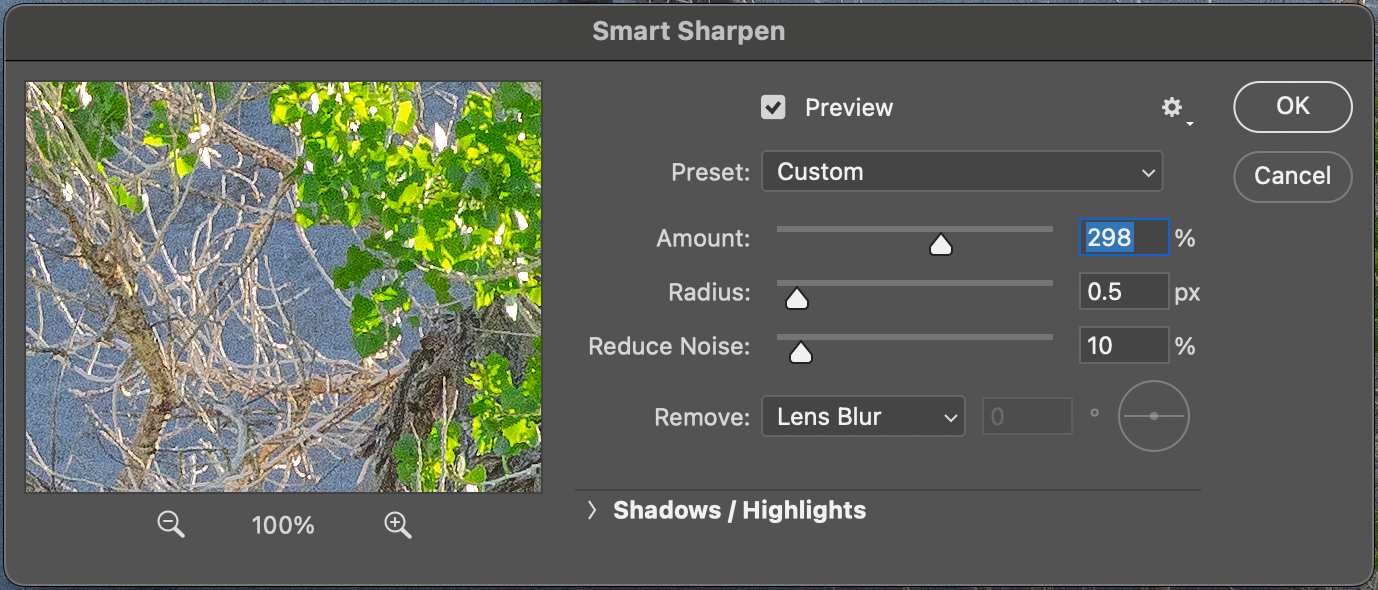Click the 100% zoom level label

tap(282, 524)
